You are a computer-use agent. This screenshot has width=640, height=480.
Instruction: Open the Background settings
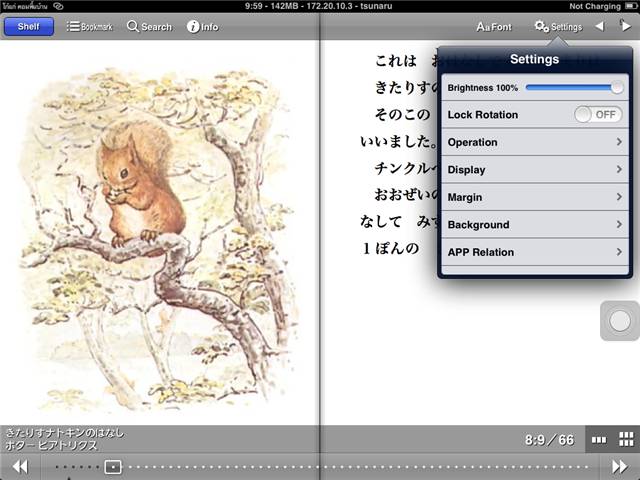[x=535, y=224]
